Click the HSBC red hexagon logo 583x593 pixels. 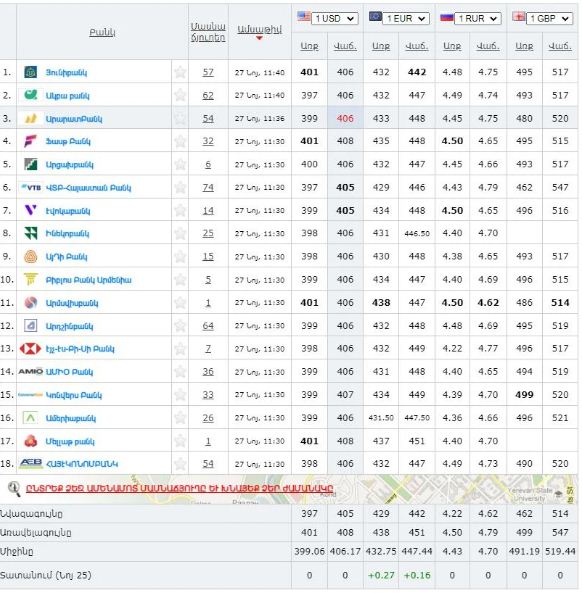30,348
